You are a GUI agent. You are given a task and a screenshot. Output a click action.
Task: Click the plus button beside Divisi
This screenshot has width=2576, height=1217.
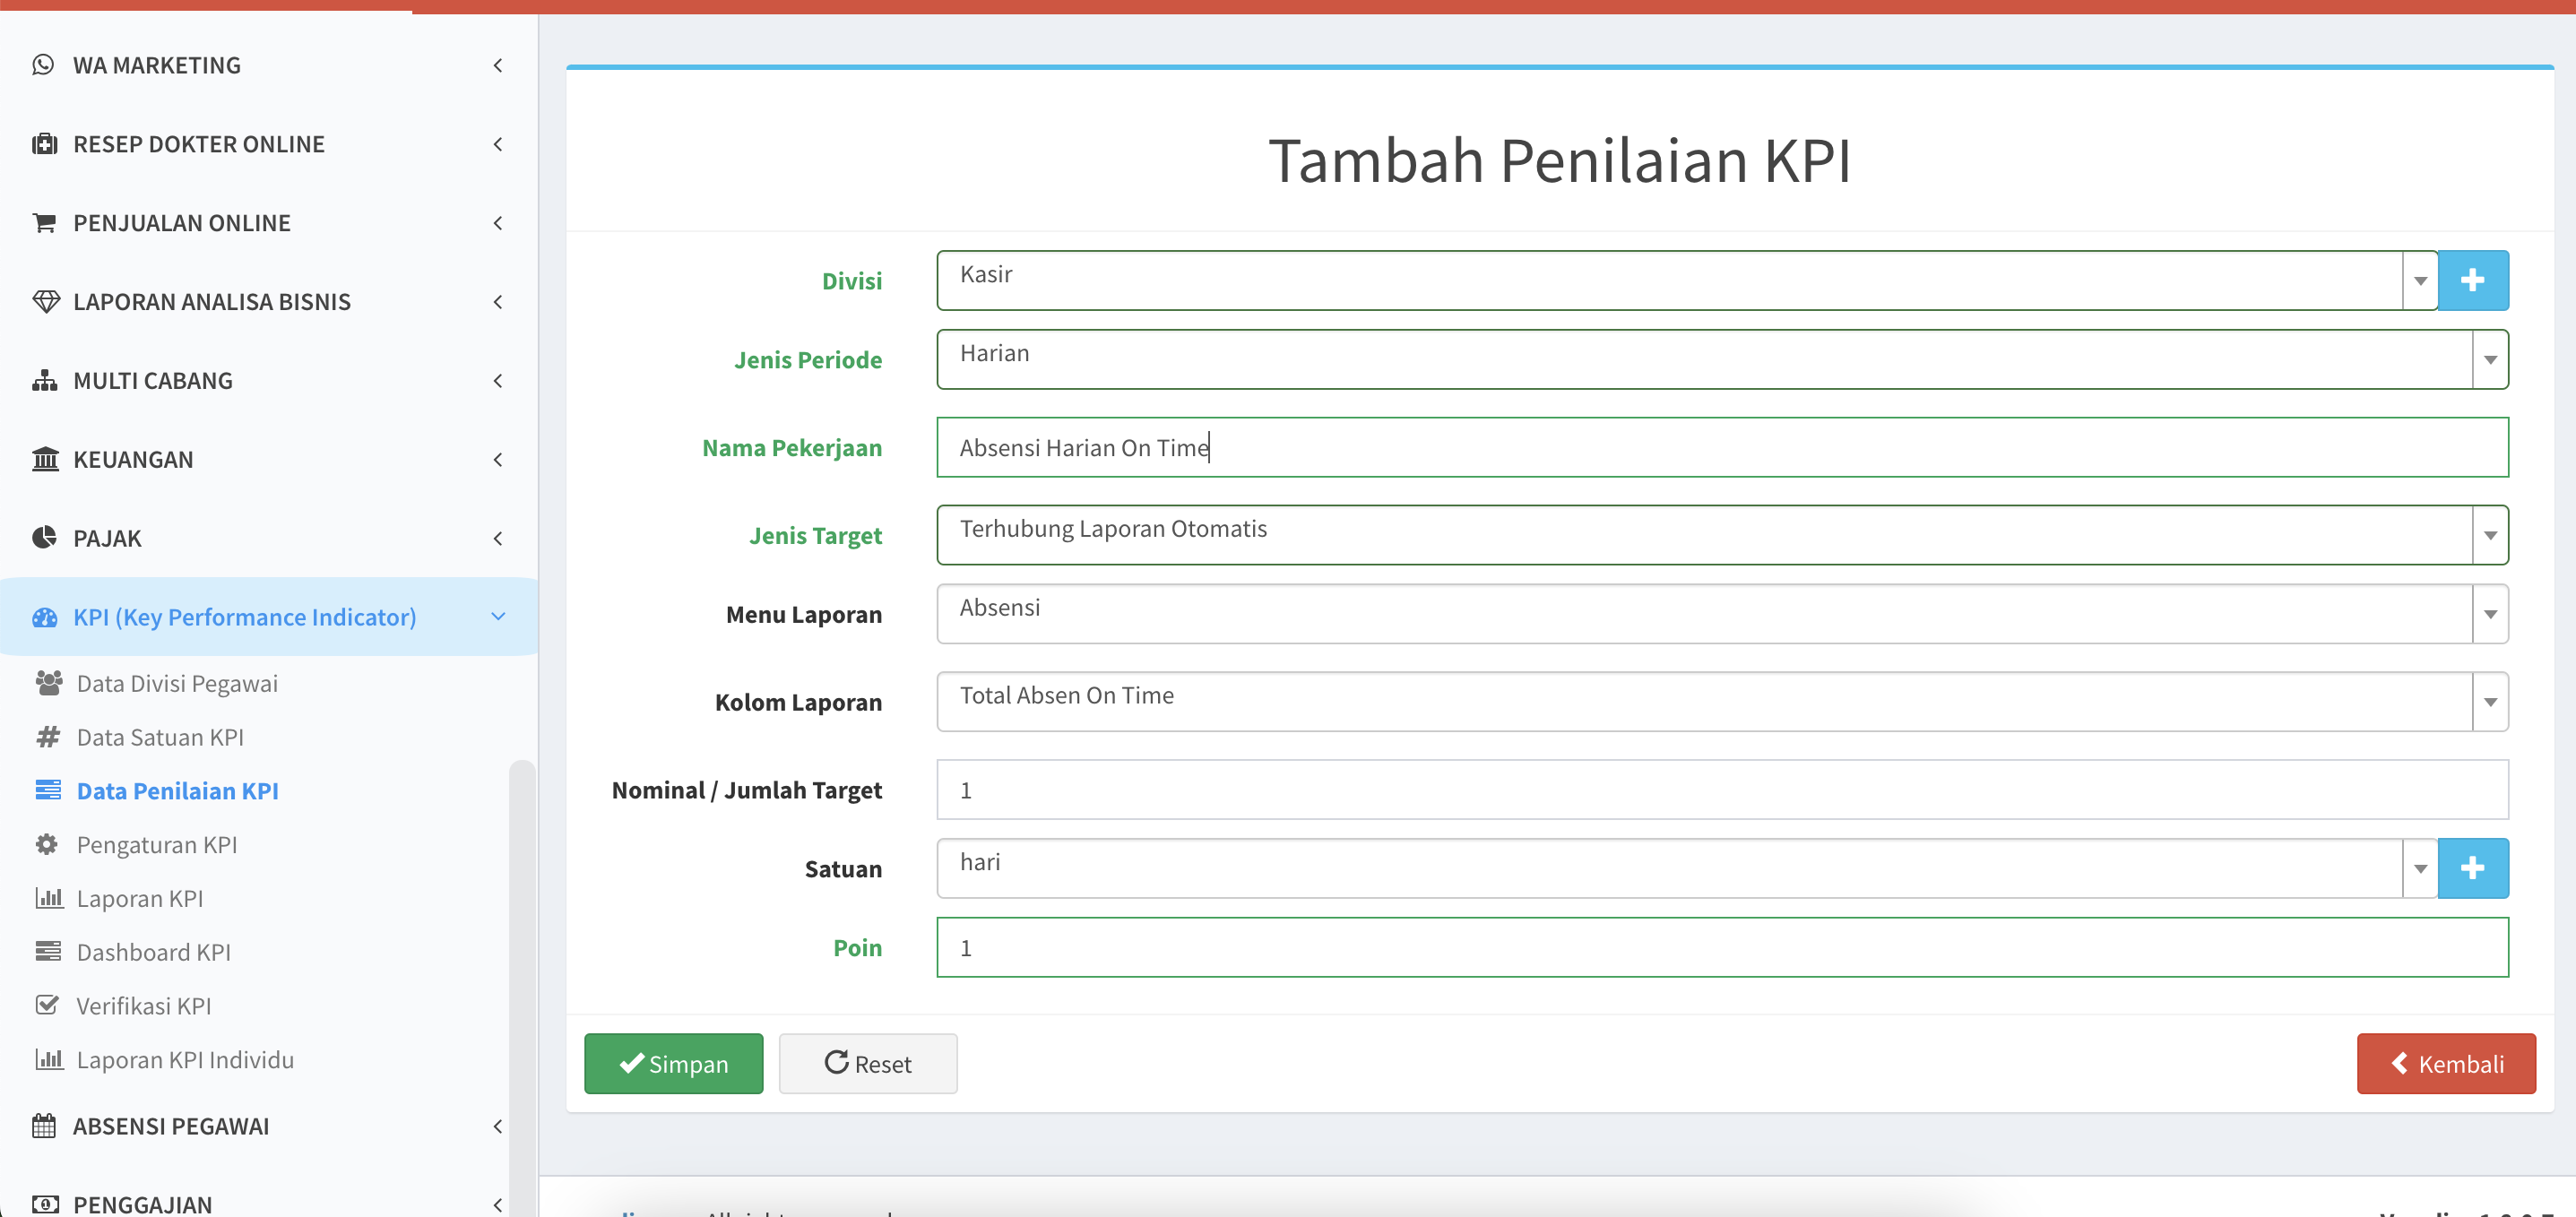[x=2472, y=280]
